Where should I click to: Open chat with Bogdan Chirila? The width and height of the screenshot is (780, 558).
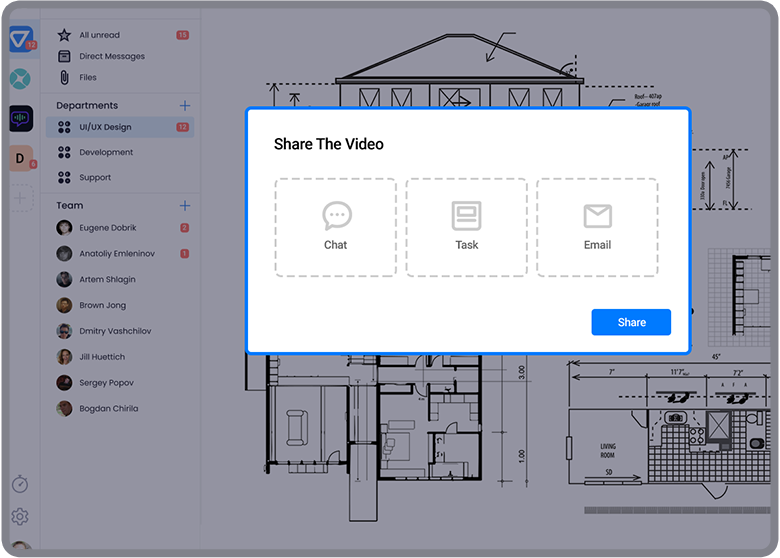tap(108, 408)
